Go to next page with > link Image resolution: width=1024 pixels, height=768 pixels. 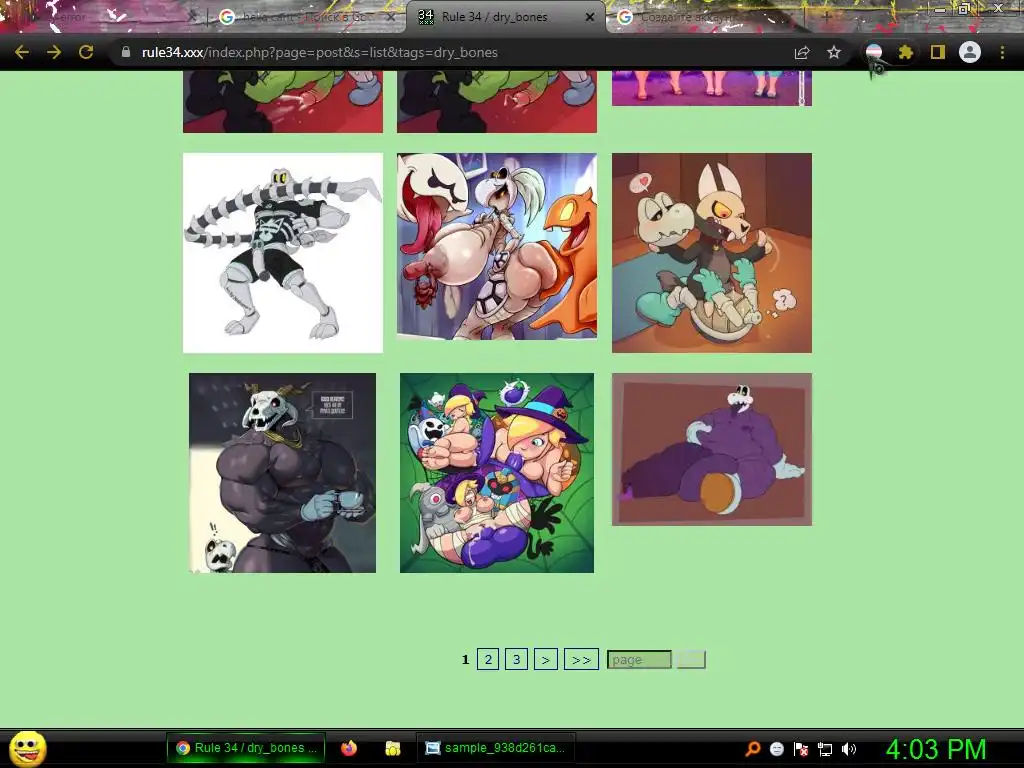pyautogui.click(x=545, y=660)
